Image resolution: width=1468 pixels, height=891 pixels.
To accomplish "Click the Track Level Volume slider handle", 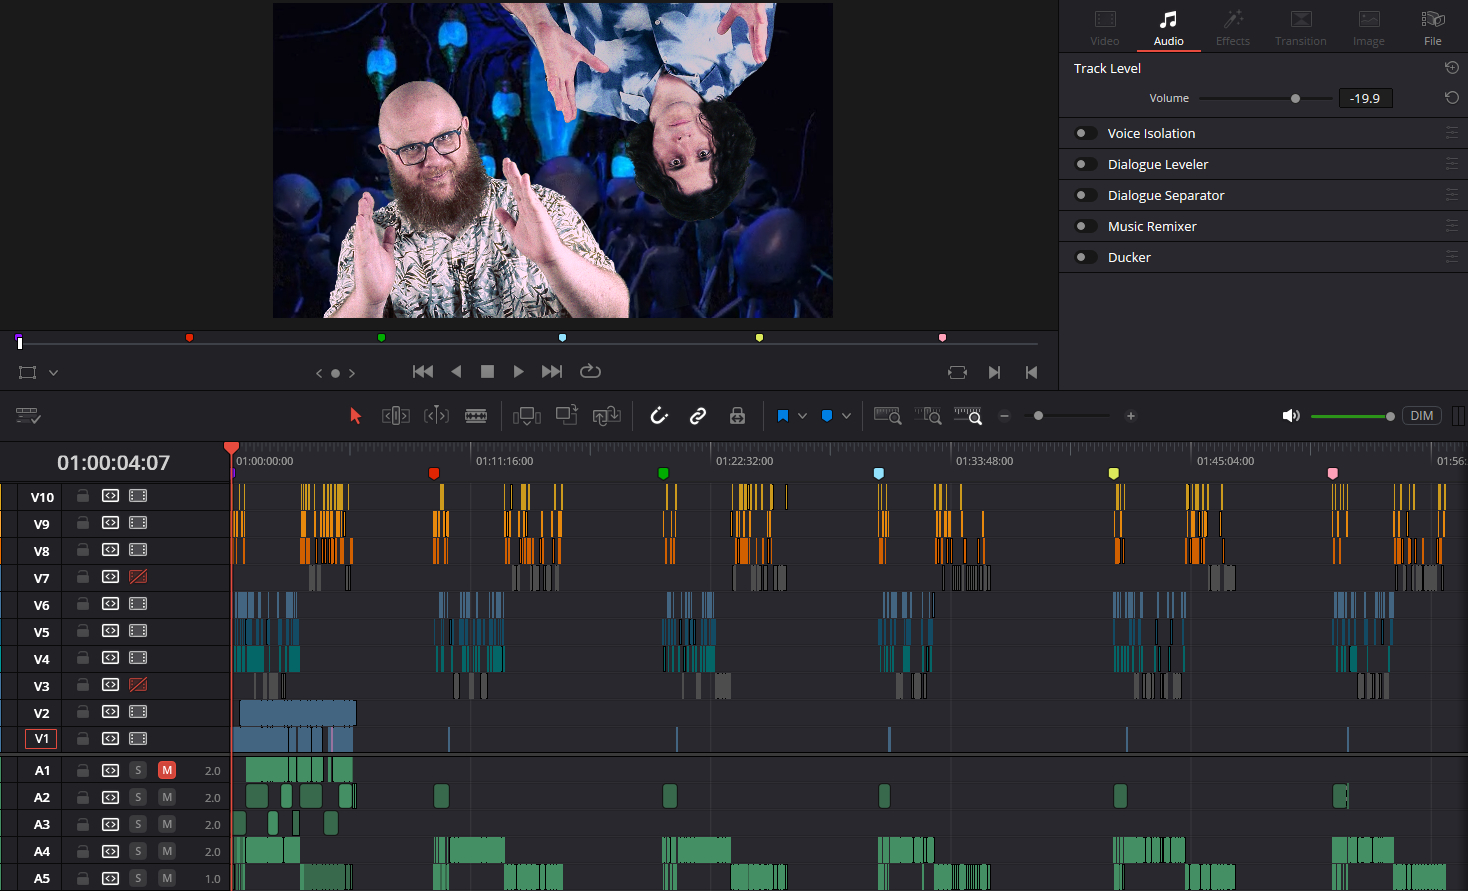I will tap(1295, 98).
